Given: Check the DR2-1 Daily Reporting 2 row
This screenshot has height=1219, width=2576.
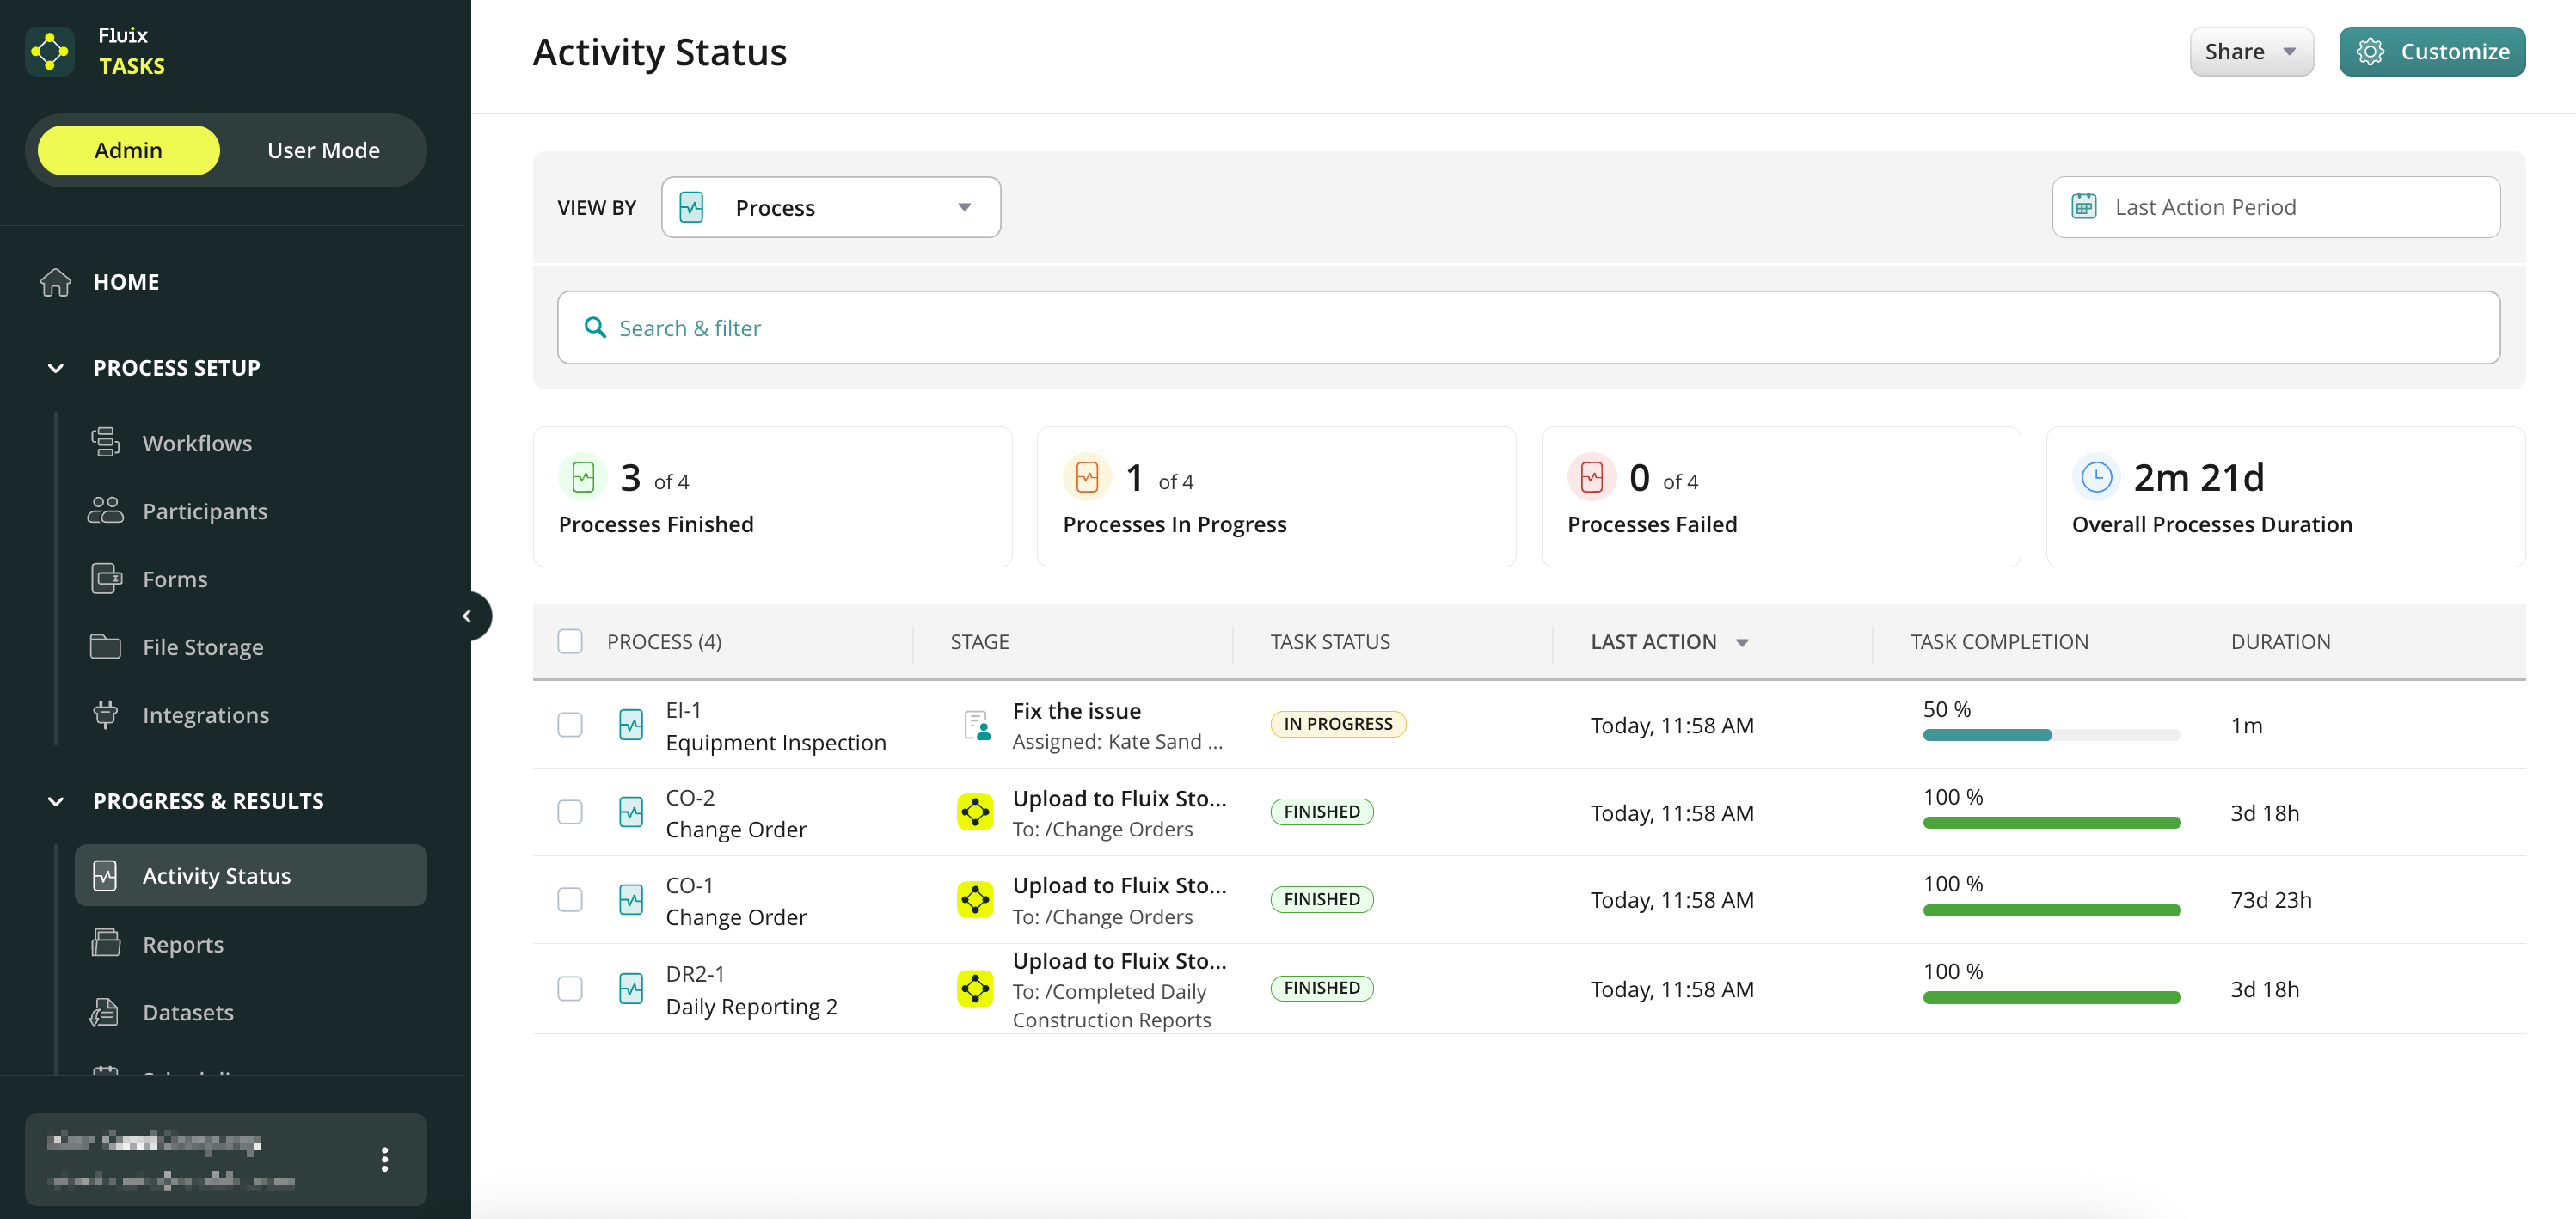Looking at the screenshot, I should (x=570, y=988).
